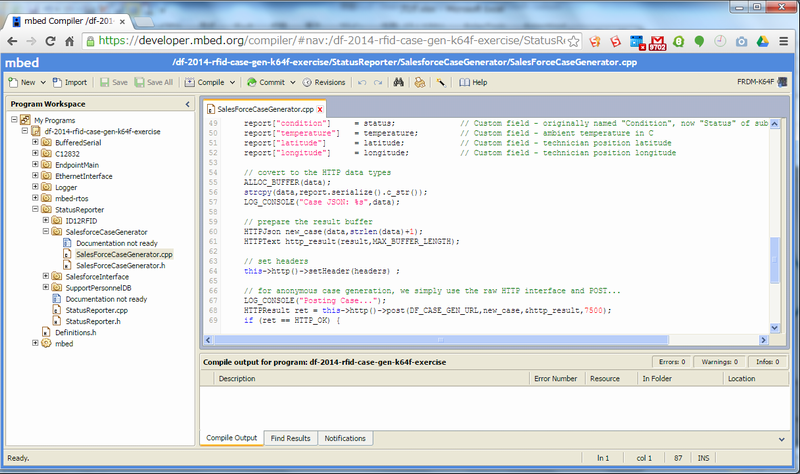Expand the BufferedSerial folder
The width and height of the screenshot is (800, 474).
[x=35, y=143]
